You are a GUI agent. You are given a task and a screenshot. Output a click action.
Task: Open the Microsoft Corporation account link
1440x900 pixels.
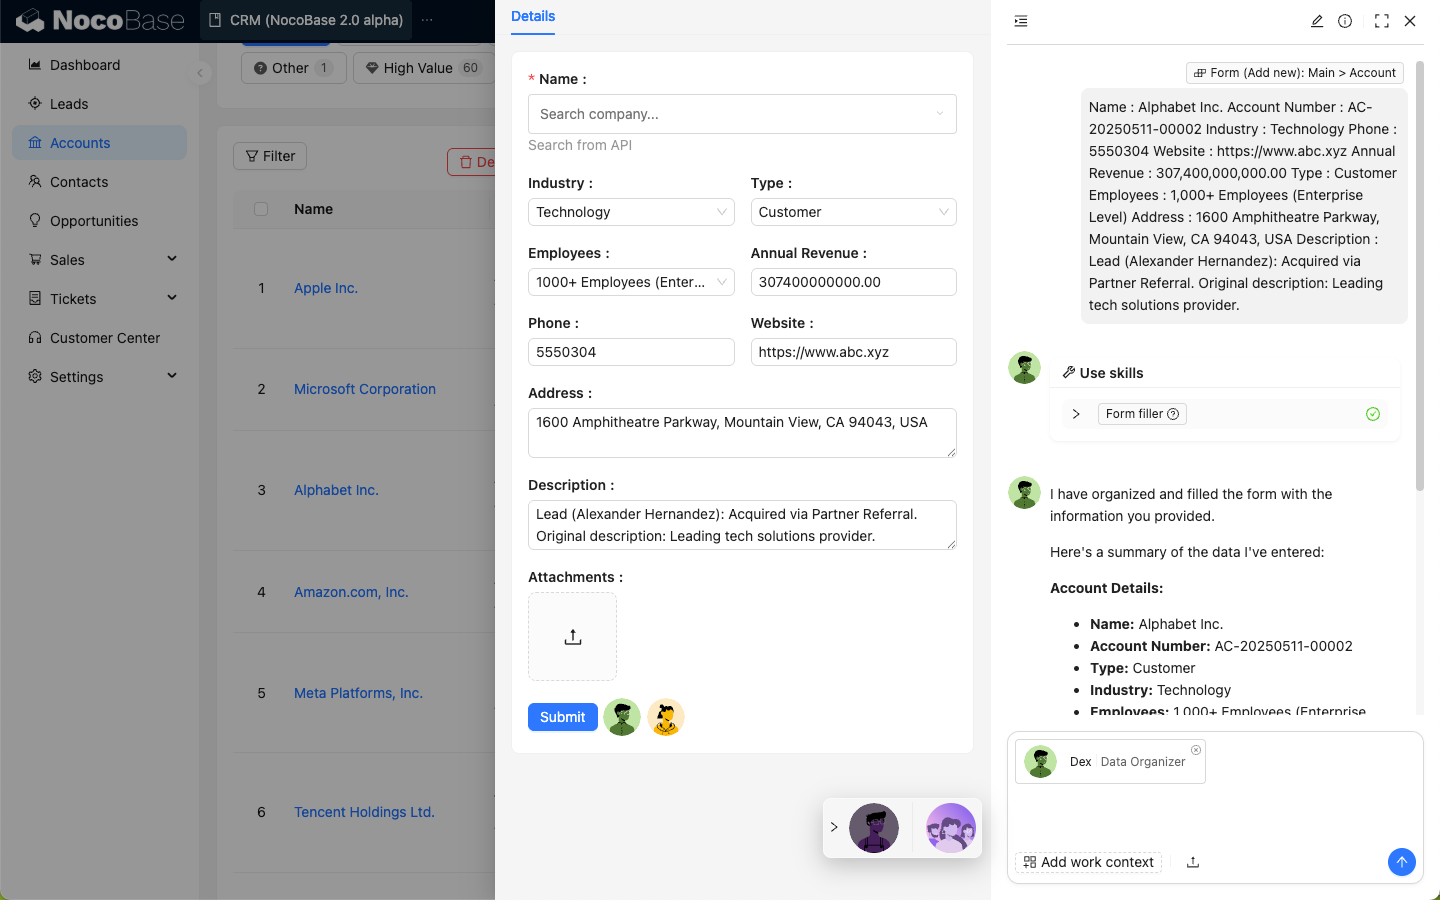(364, 389)
